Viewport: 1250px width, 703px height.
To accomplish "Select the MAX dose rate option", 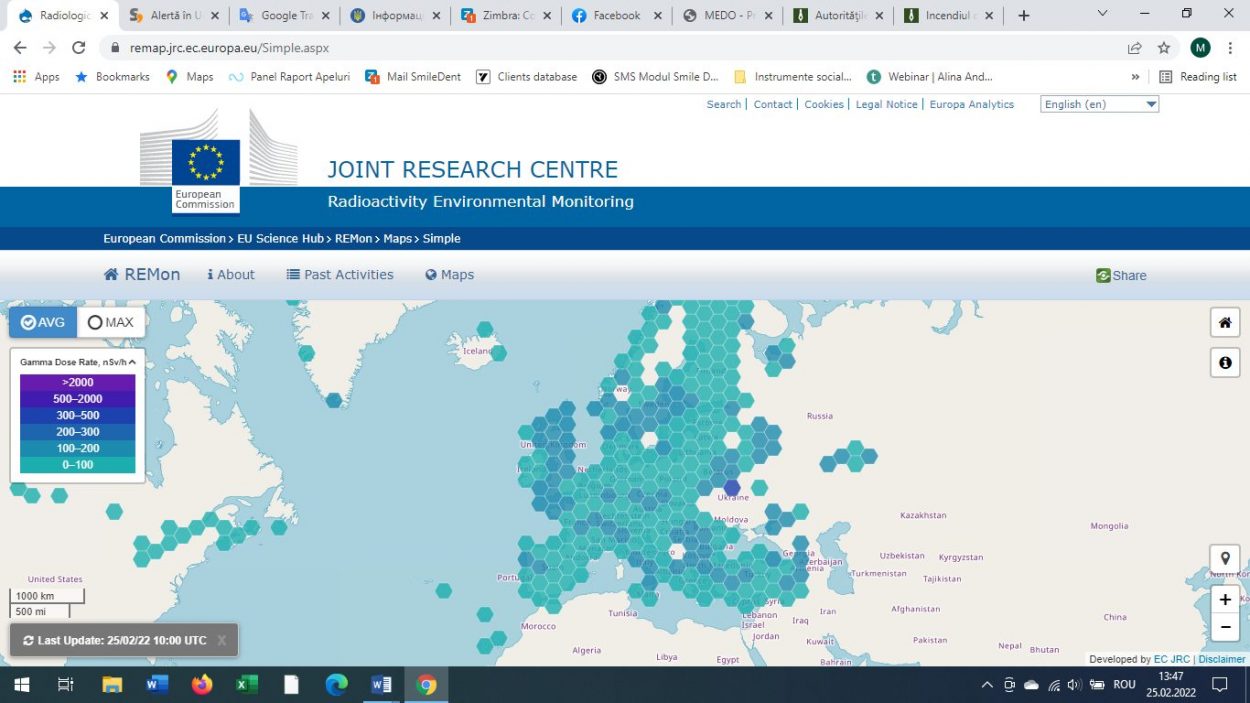I will [111, 322].
